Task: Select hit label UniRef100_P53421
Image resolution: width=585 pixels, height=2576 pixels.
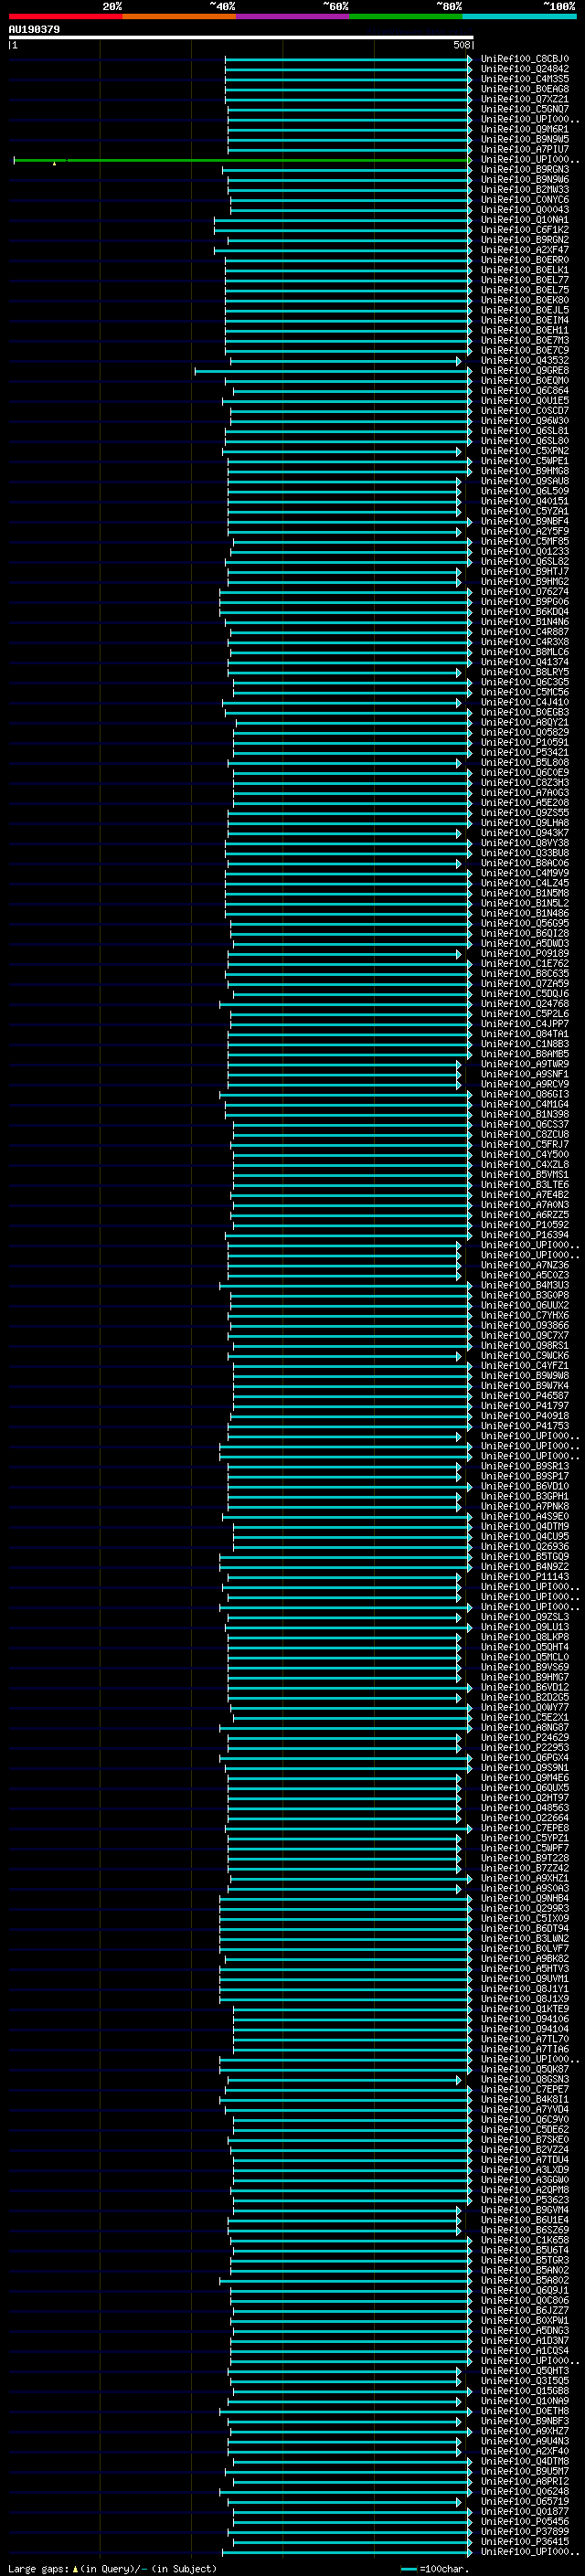Action: click(525, 753)
